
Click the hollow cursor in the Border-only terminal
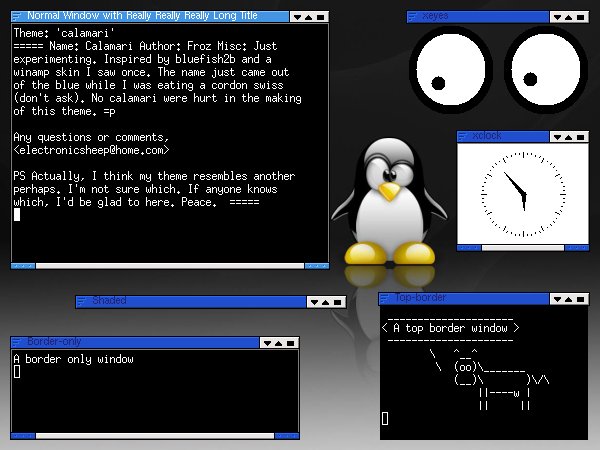tap(17, 372)
